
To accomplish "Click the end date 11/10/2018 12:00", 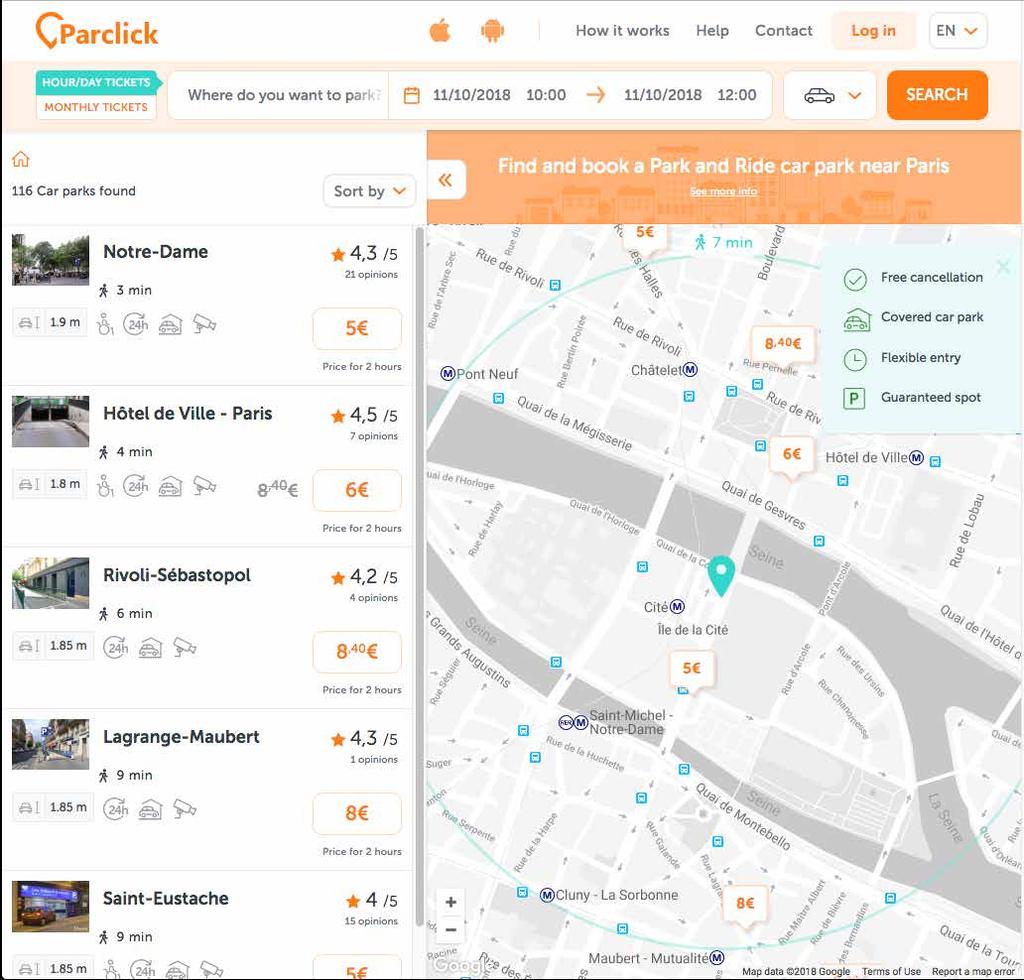I will click(x=690, y=95).
